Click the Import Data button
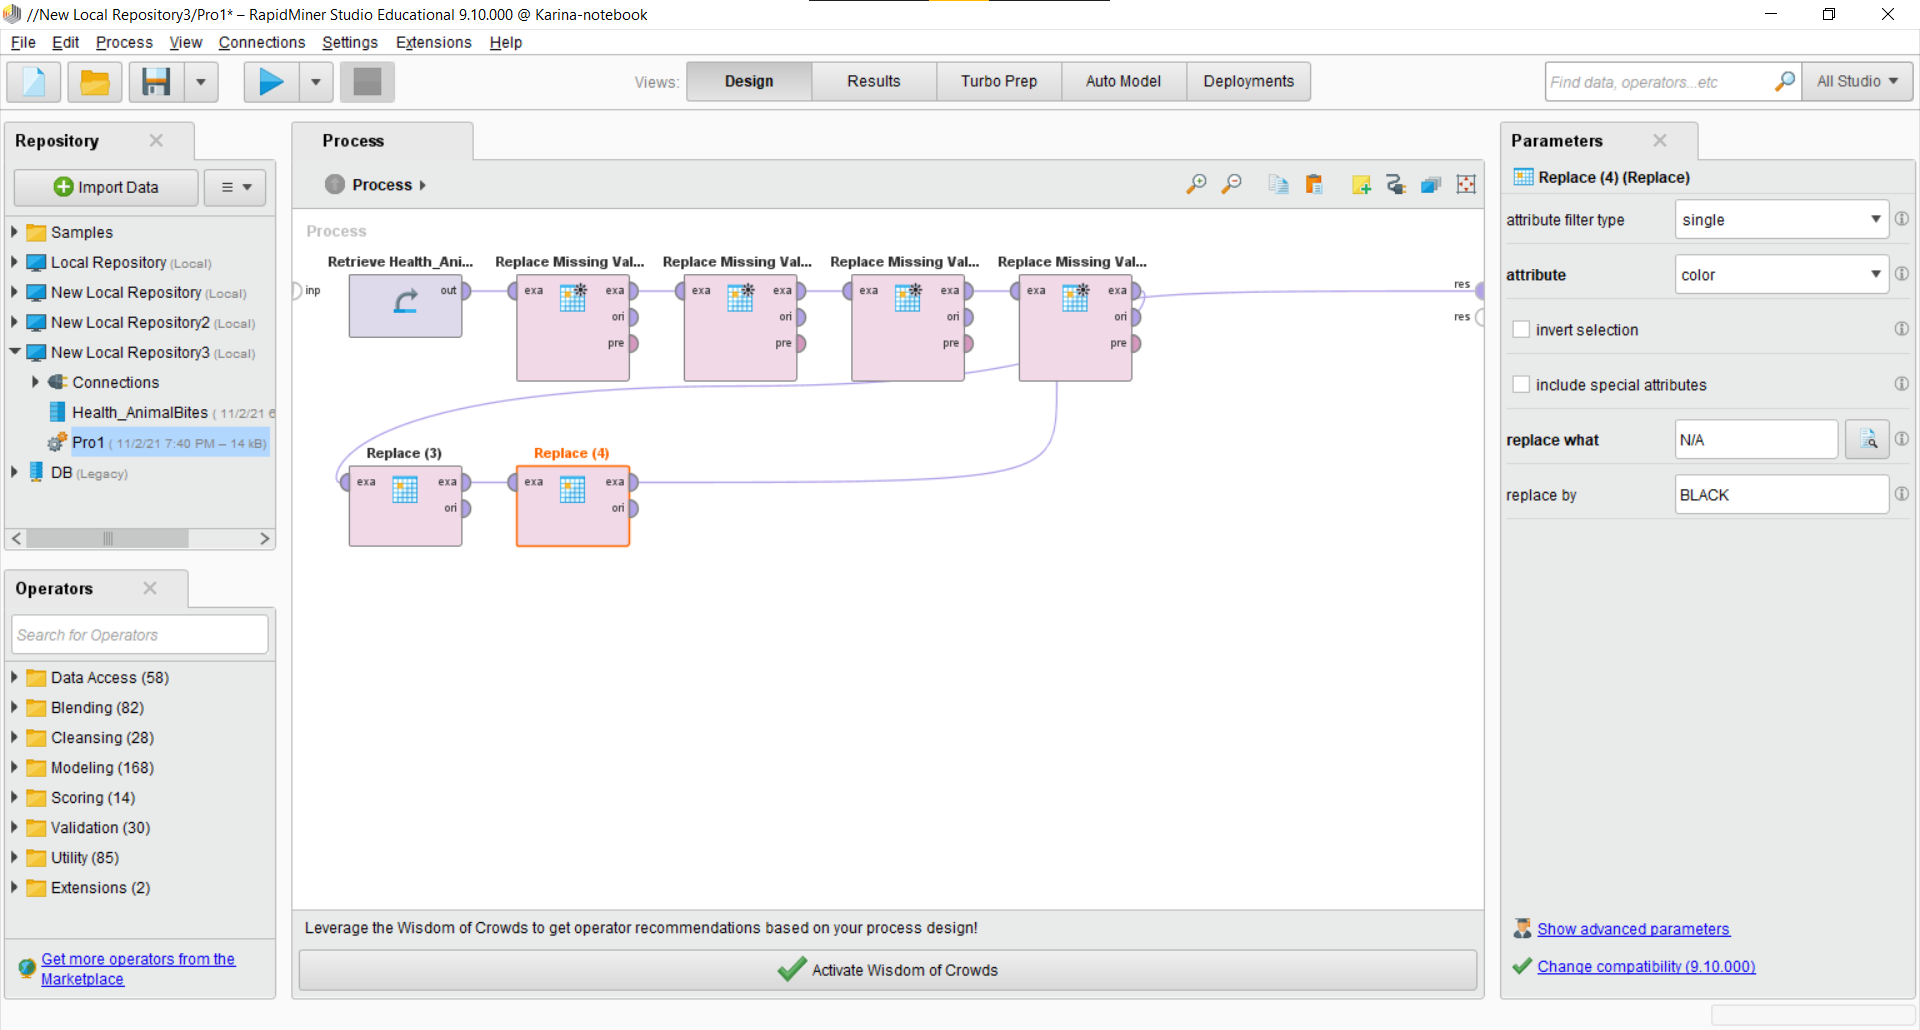 [106, 187]
